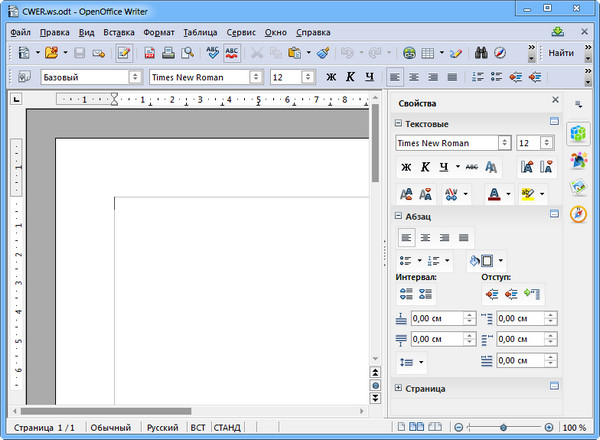600x440 pixels.
Task: Click the Найти button
Action: [x=561, y=52]
